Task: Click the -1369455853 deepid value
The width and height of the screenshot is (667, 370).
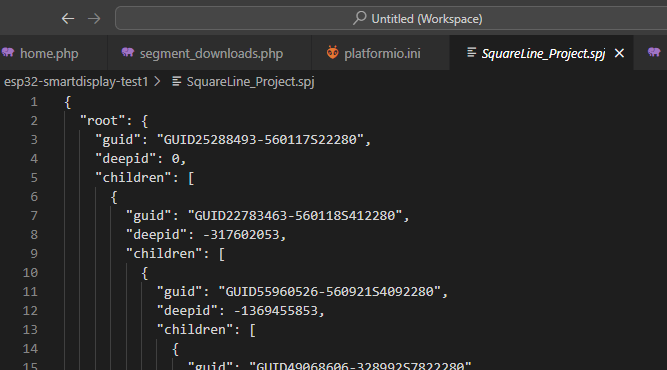Action: pos(276,311)
